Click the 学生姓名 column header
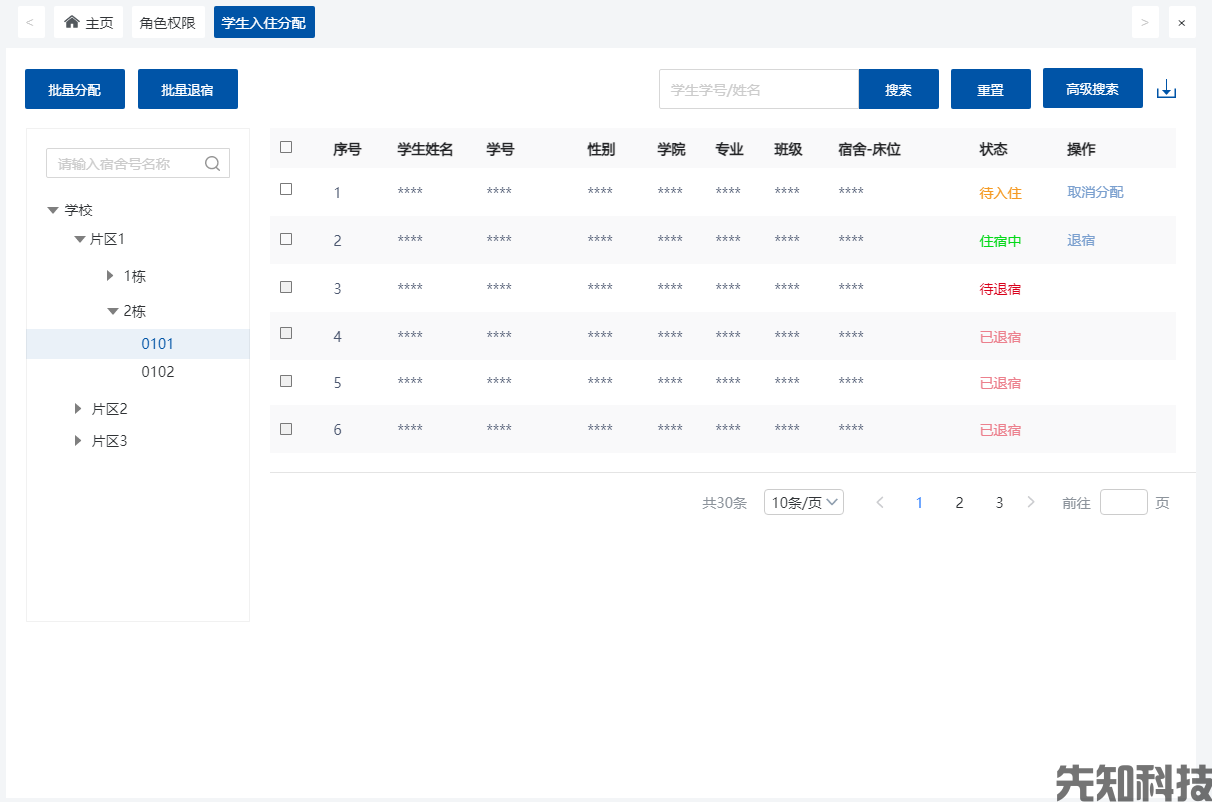1212x802 pixels. pyautogui.click(x=425, y=149)
